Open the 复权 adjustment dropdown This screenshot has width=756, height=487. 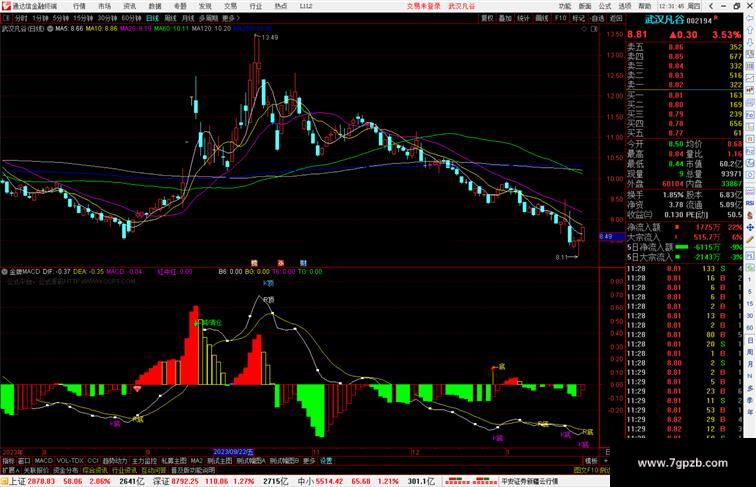click(x=487, y=18)
